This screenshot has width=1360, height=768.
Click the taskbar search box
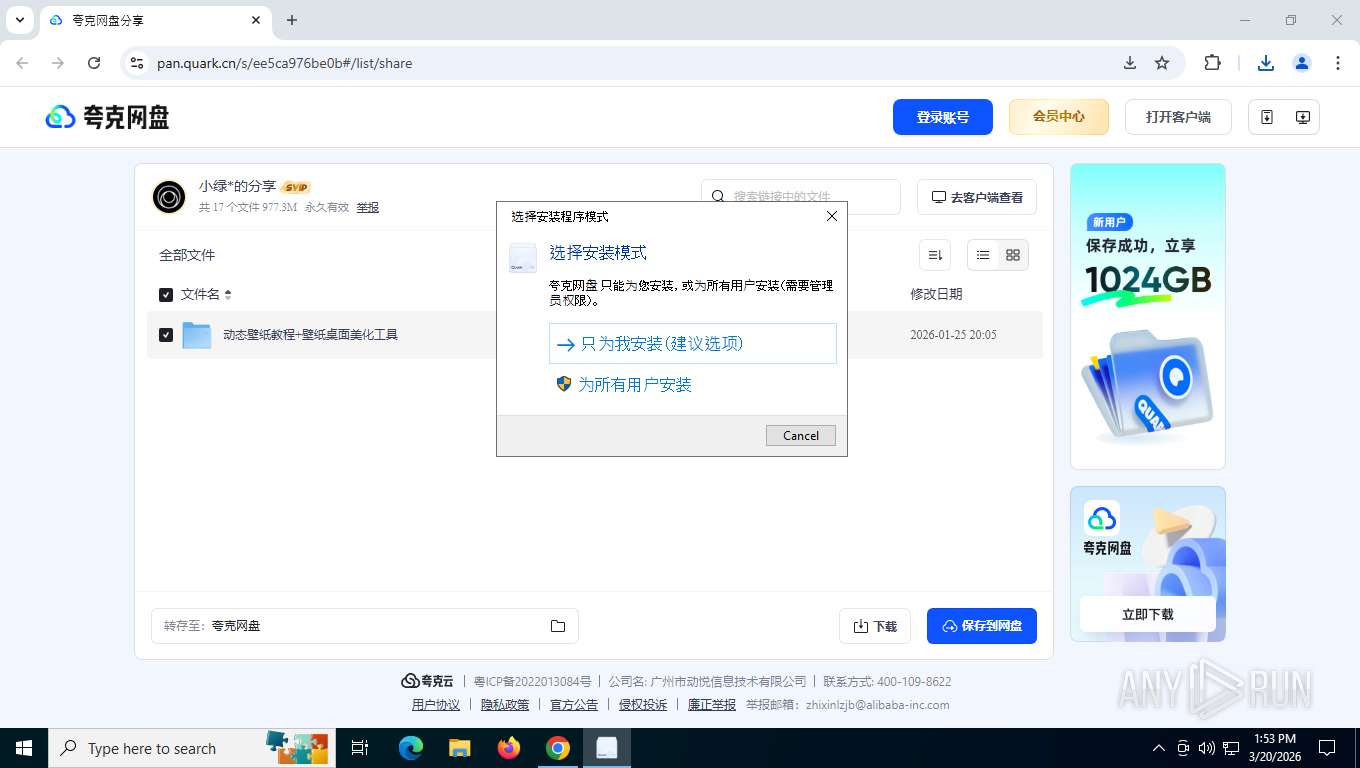coord(193,748)
